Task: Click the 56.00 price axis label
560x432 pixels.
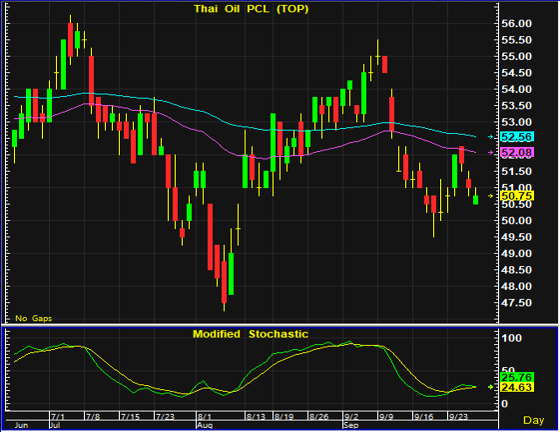Action: point(516,24)
